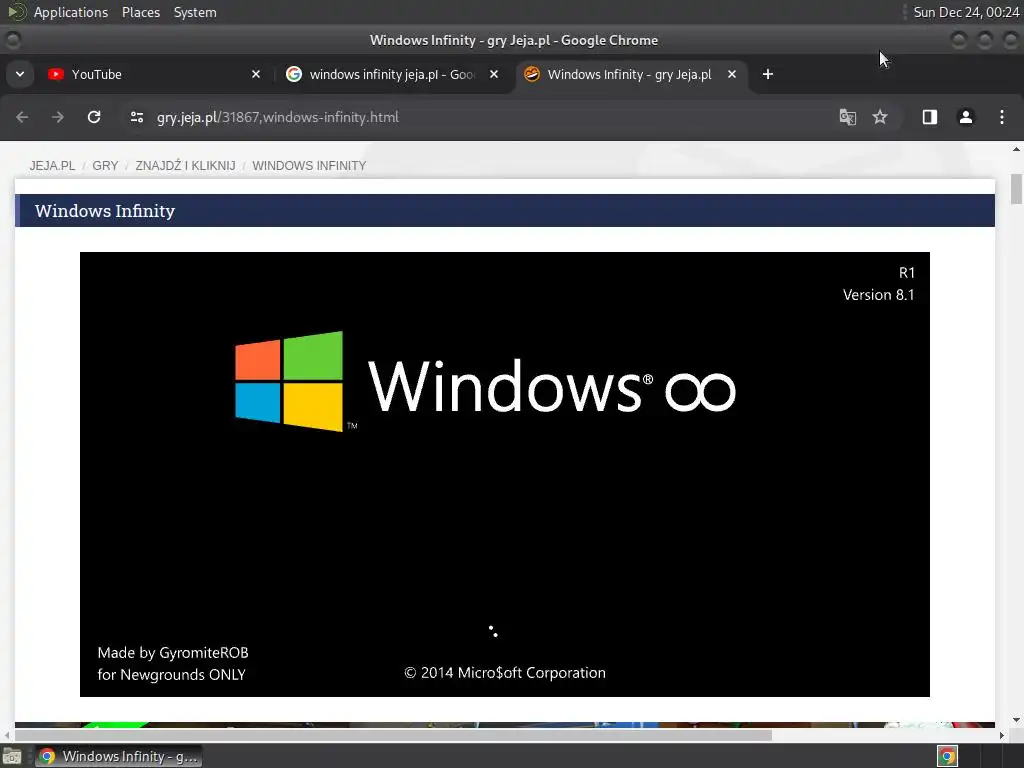Follow the GRY breadcrumb link
Image resolution: width=1024 pixels, height=768 pixels.
(105, 166)
